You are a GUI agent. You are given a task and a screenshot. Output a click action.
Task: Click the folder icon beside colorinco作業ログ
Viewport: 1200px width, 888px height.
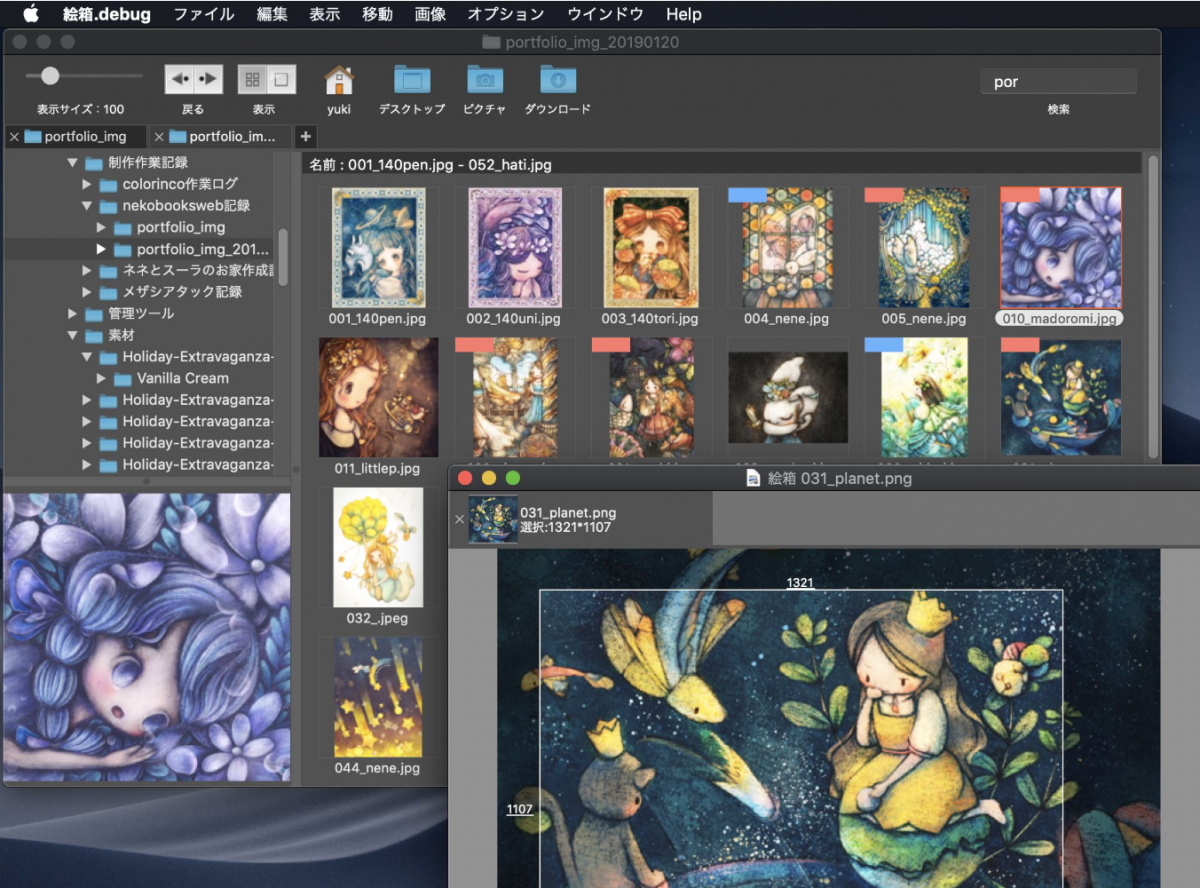108,184
